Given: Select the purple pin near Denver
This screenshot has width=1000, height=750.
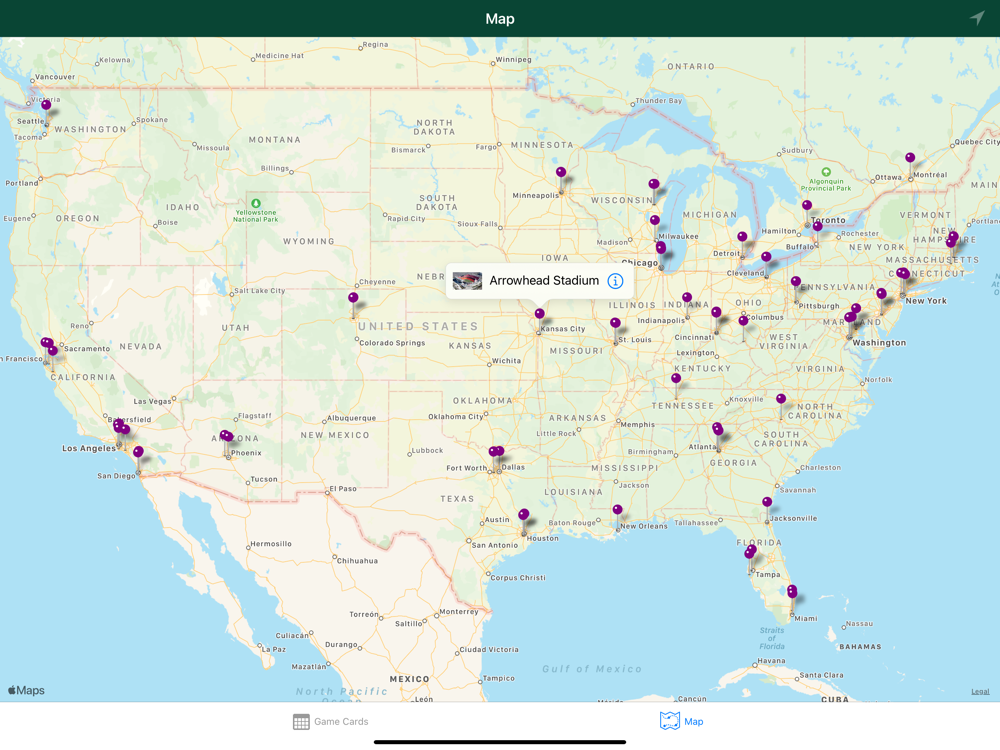Looking at the screenshot, I should [353, 298].
